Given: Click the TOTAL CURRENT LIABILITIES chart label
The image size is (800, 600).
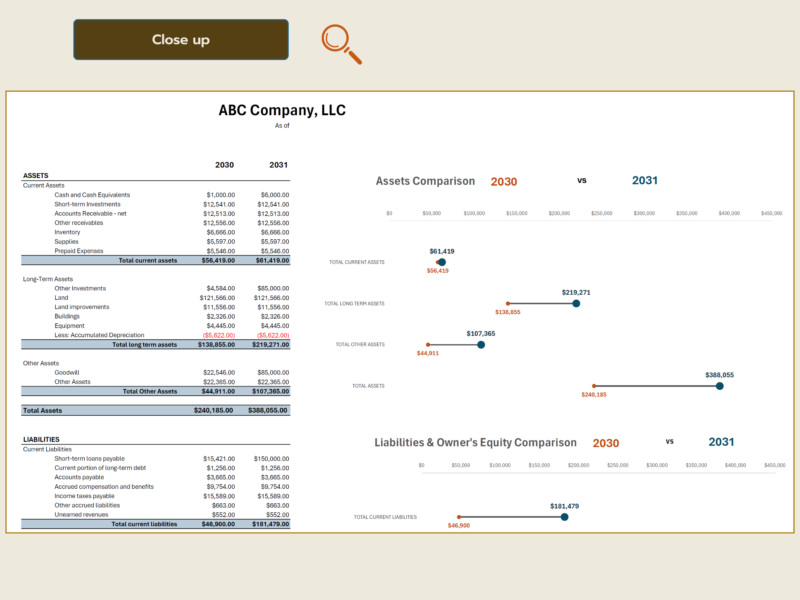Looking at the screenshot, I should click(x=385, y=517).
